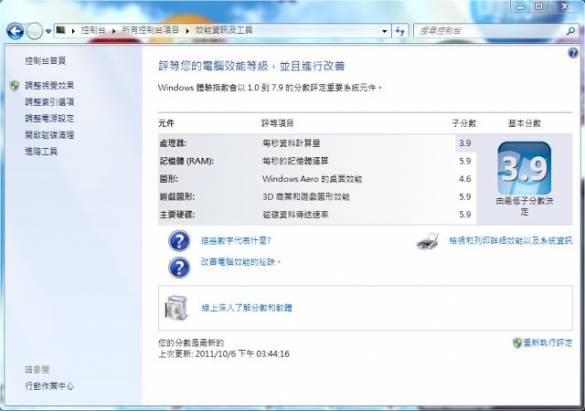Click the Forward navigation arrow button
The width and height of the screenshot is (585, 411).
click(34, 31)
